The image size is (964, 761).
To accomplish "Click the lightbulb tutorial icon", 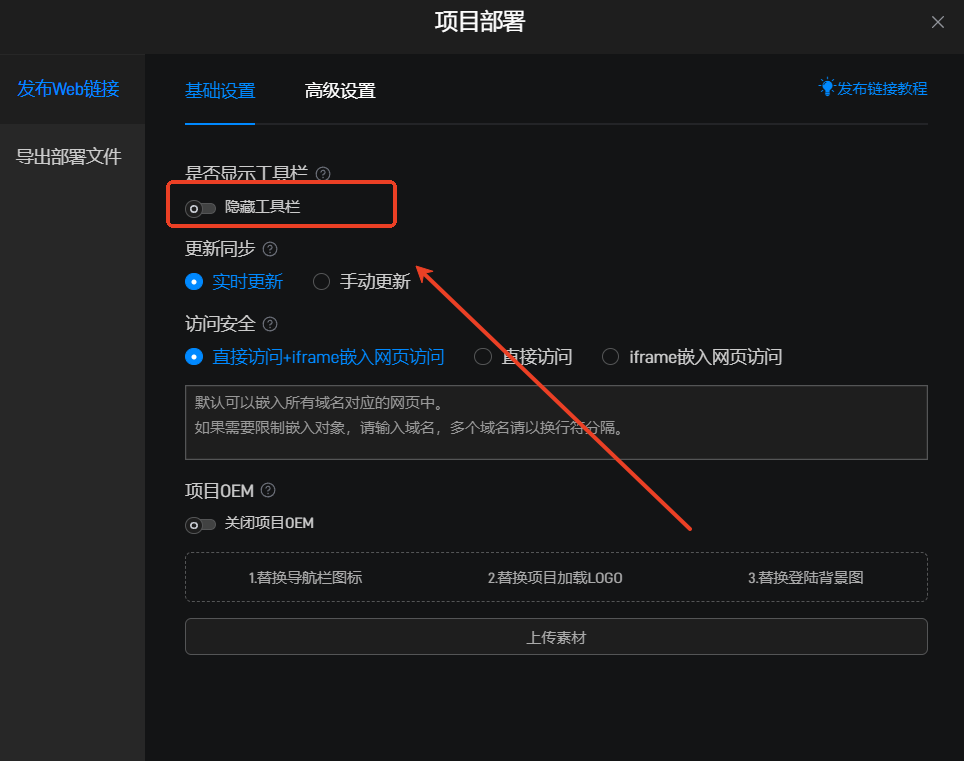I will [x=827, y=88].
